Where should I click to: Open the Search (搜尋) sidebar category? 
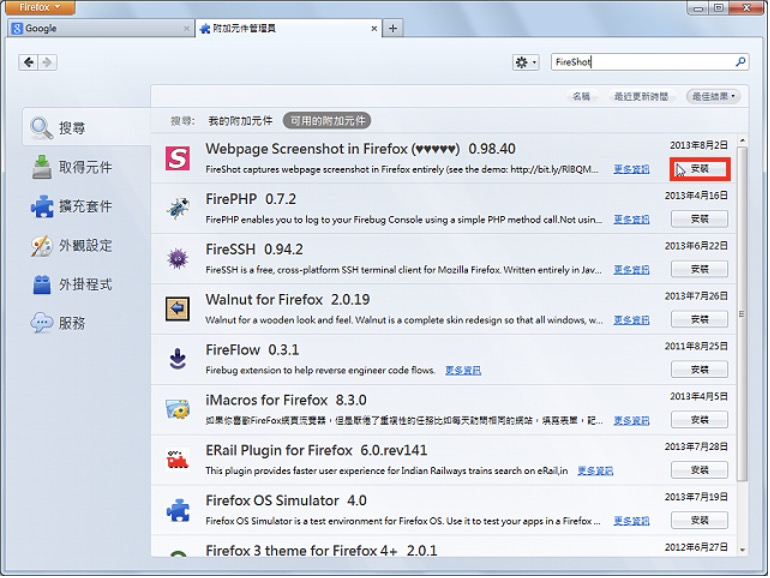tap(86, 128)
